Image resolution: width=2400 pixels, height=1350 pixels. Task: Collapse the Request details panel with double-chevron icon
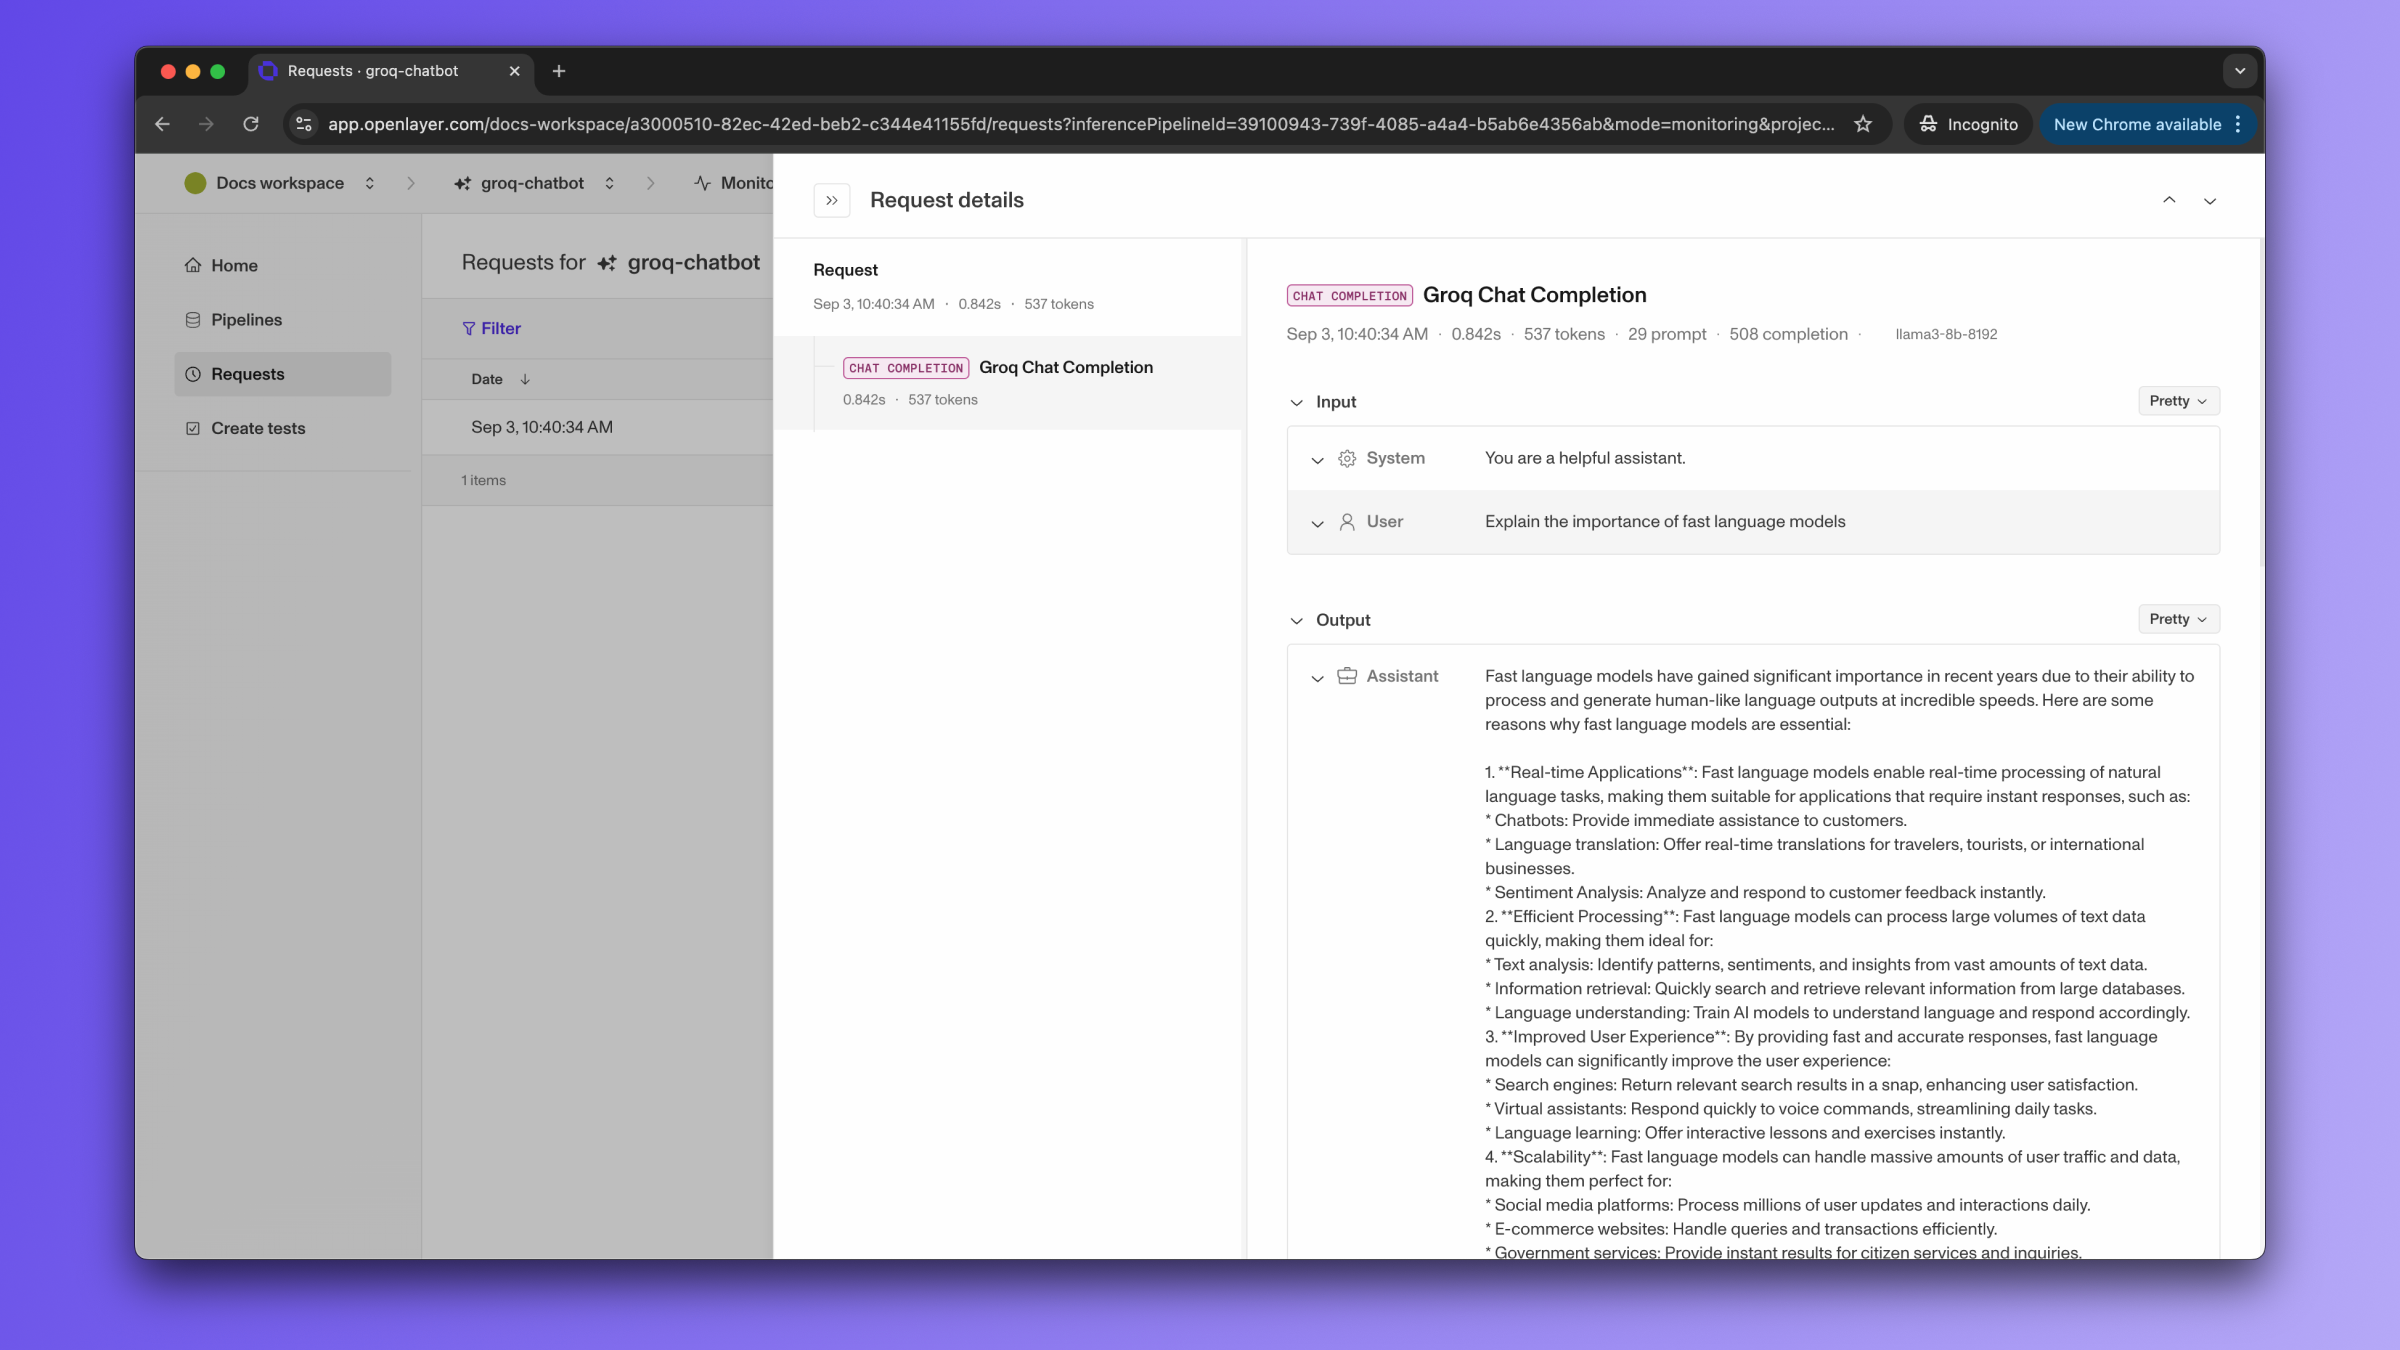[831, 200]
